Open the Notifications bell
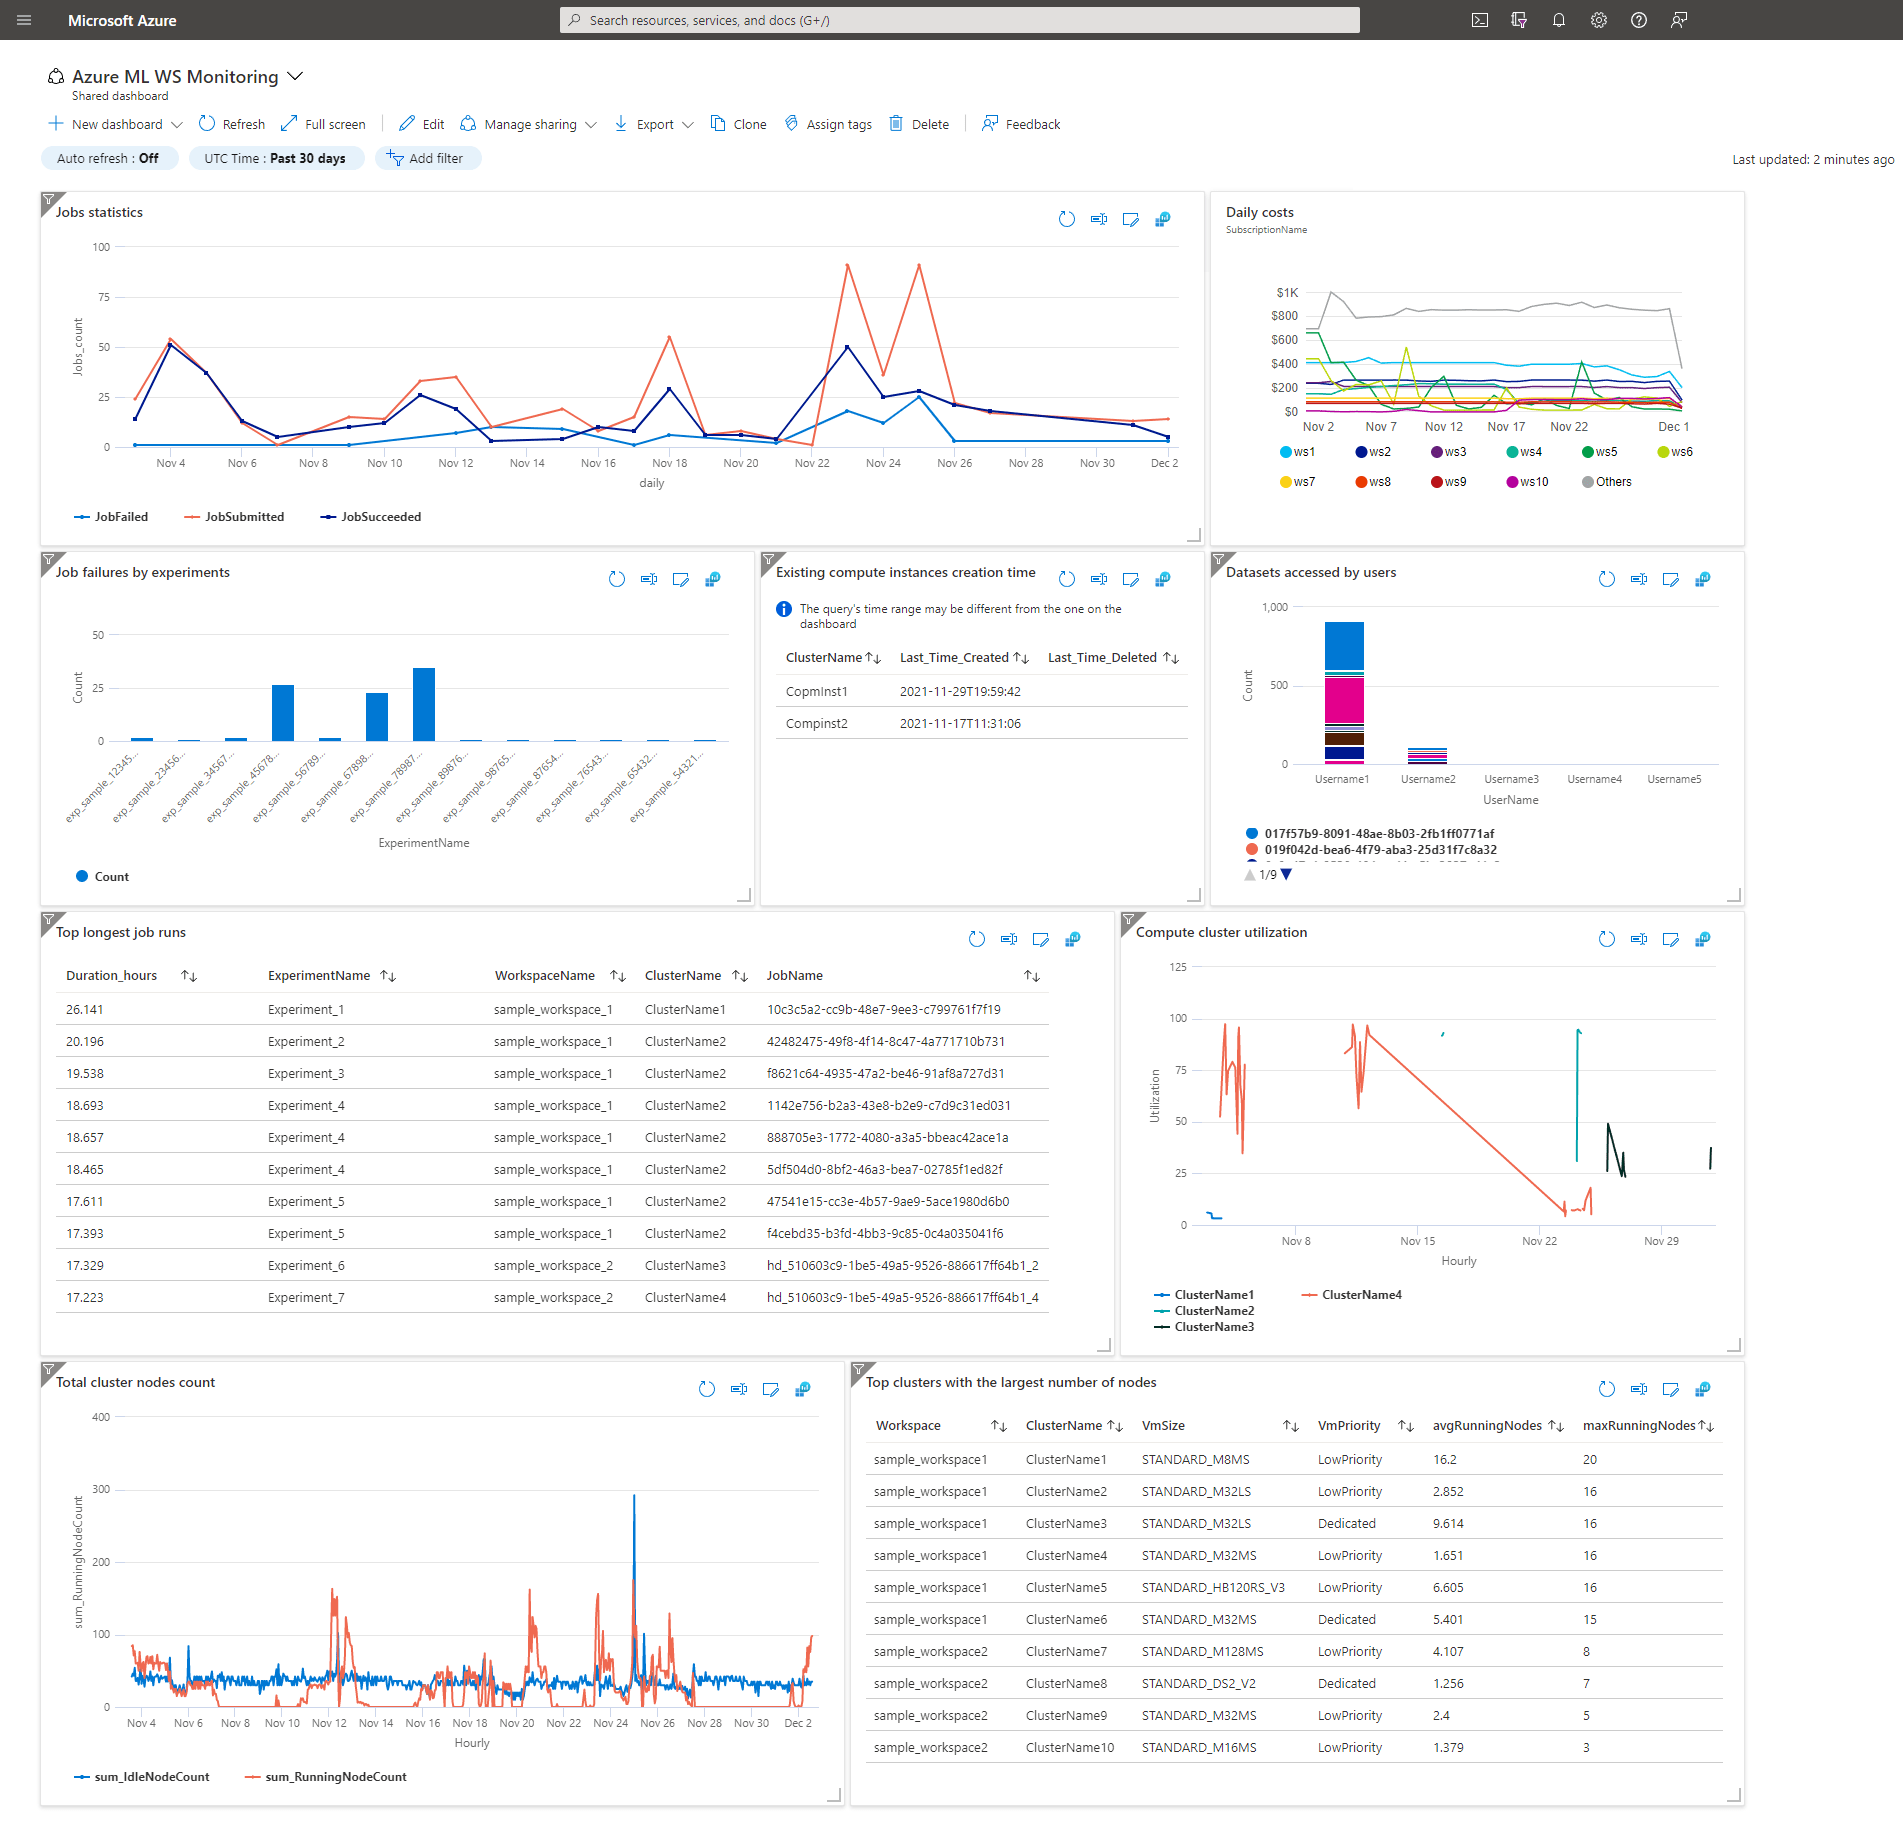 (1559, 20)
